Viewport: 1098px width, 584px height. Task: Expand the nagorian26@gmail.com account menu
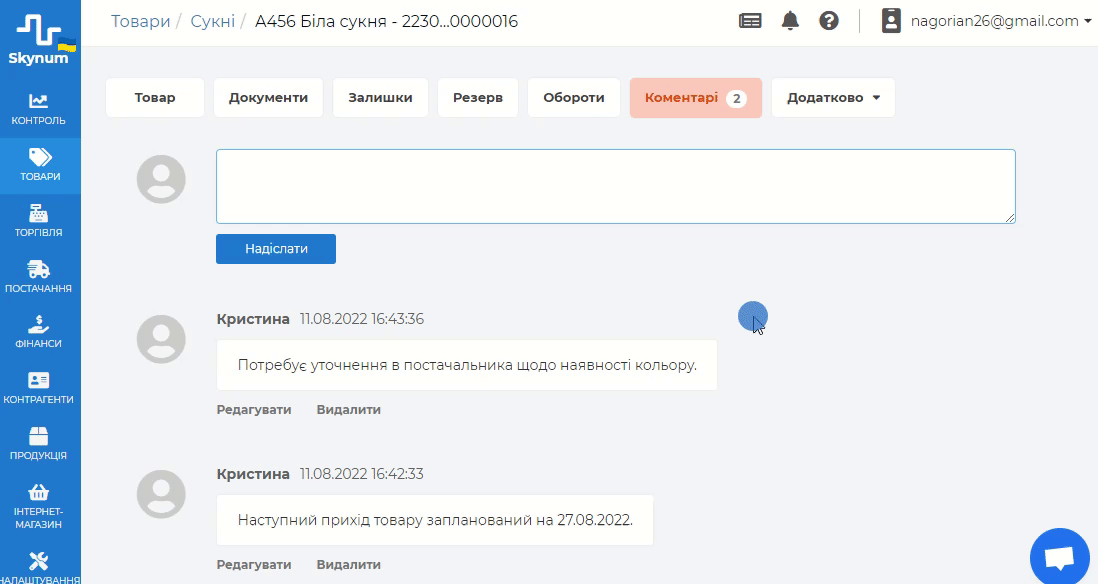click(1001, 21)
